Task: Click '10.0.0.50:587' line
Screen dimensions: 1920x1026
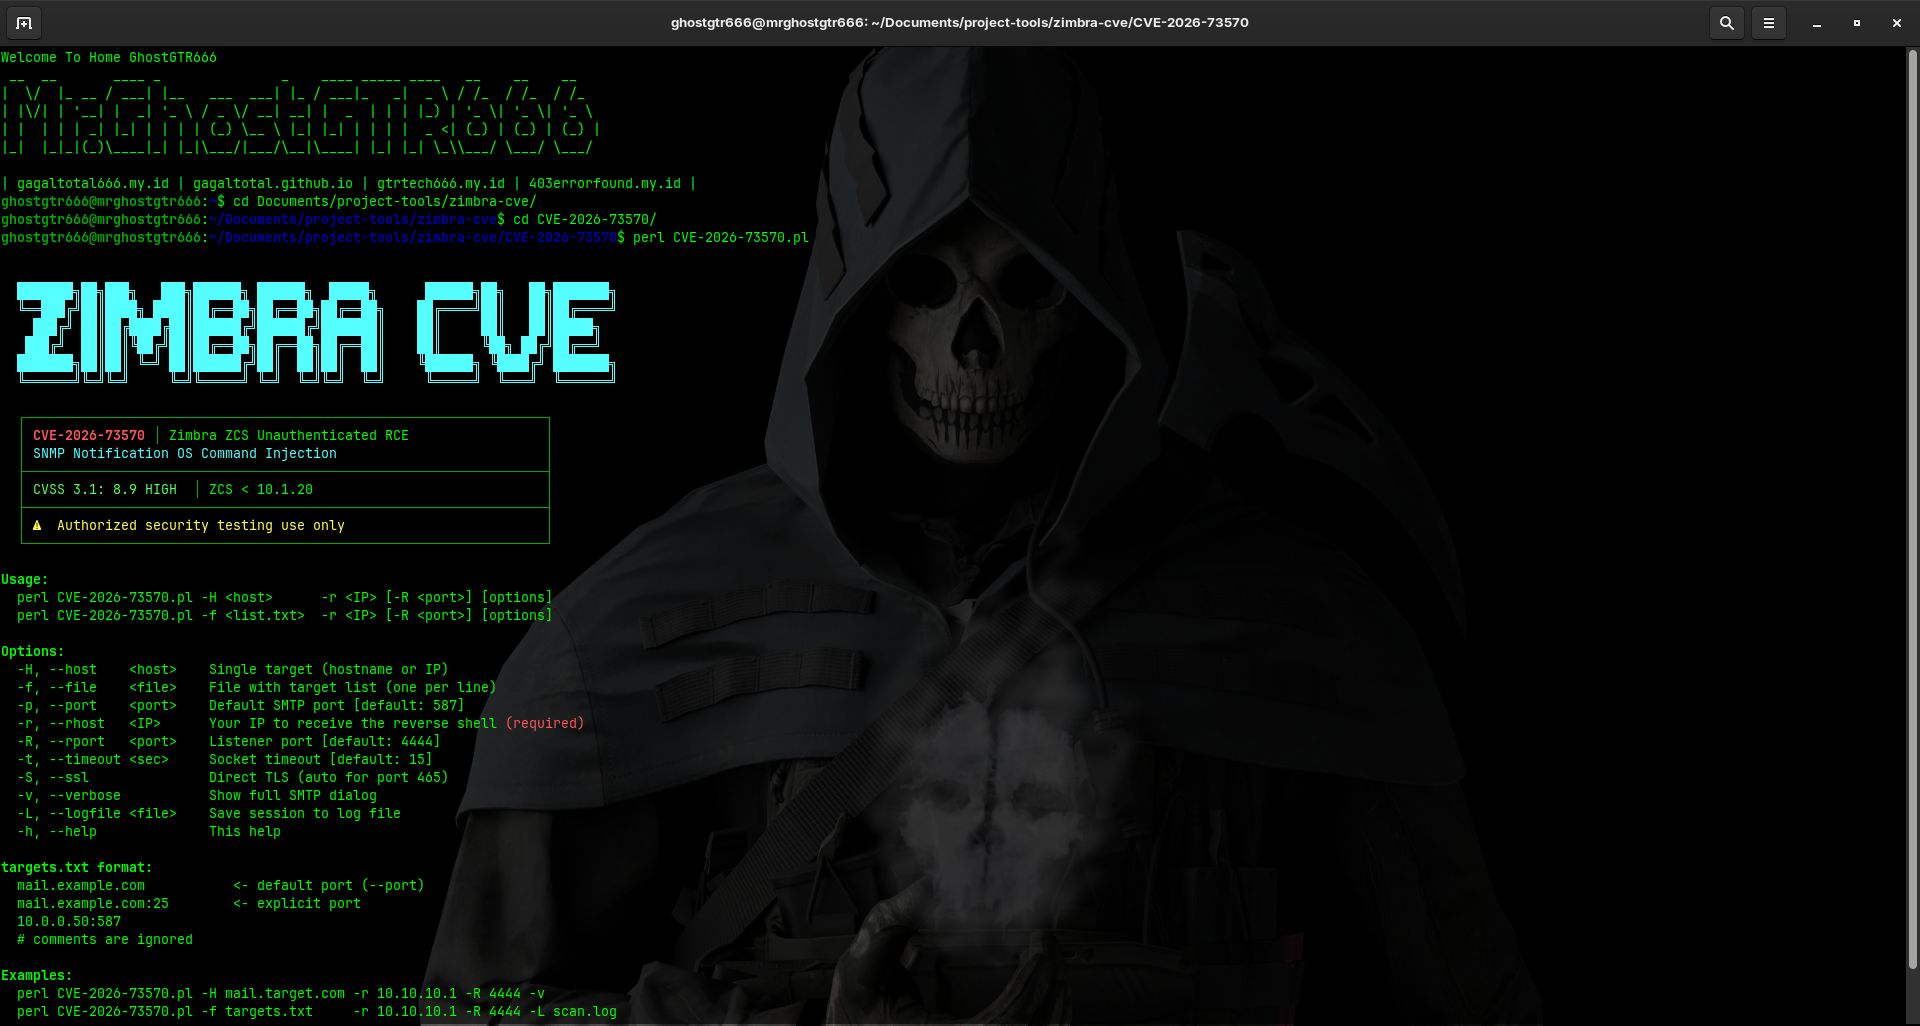Action: tap(69, 921)
